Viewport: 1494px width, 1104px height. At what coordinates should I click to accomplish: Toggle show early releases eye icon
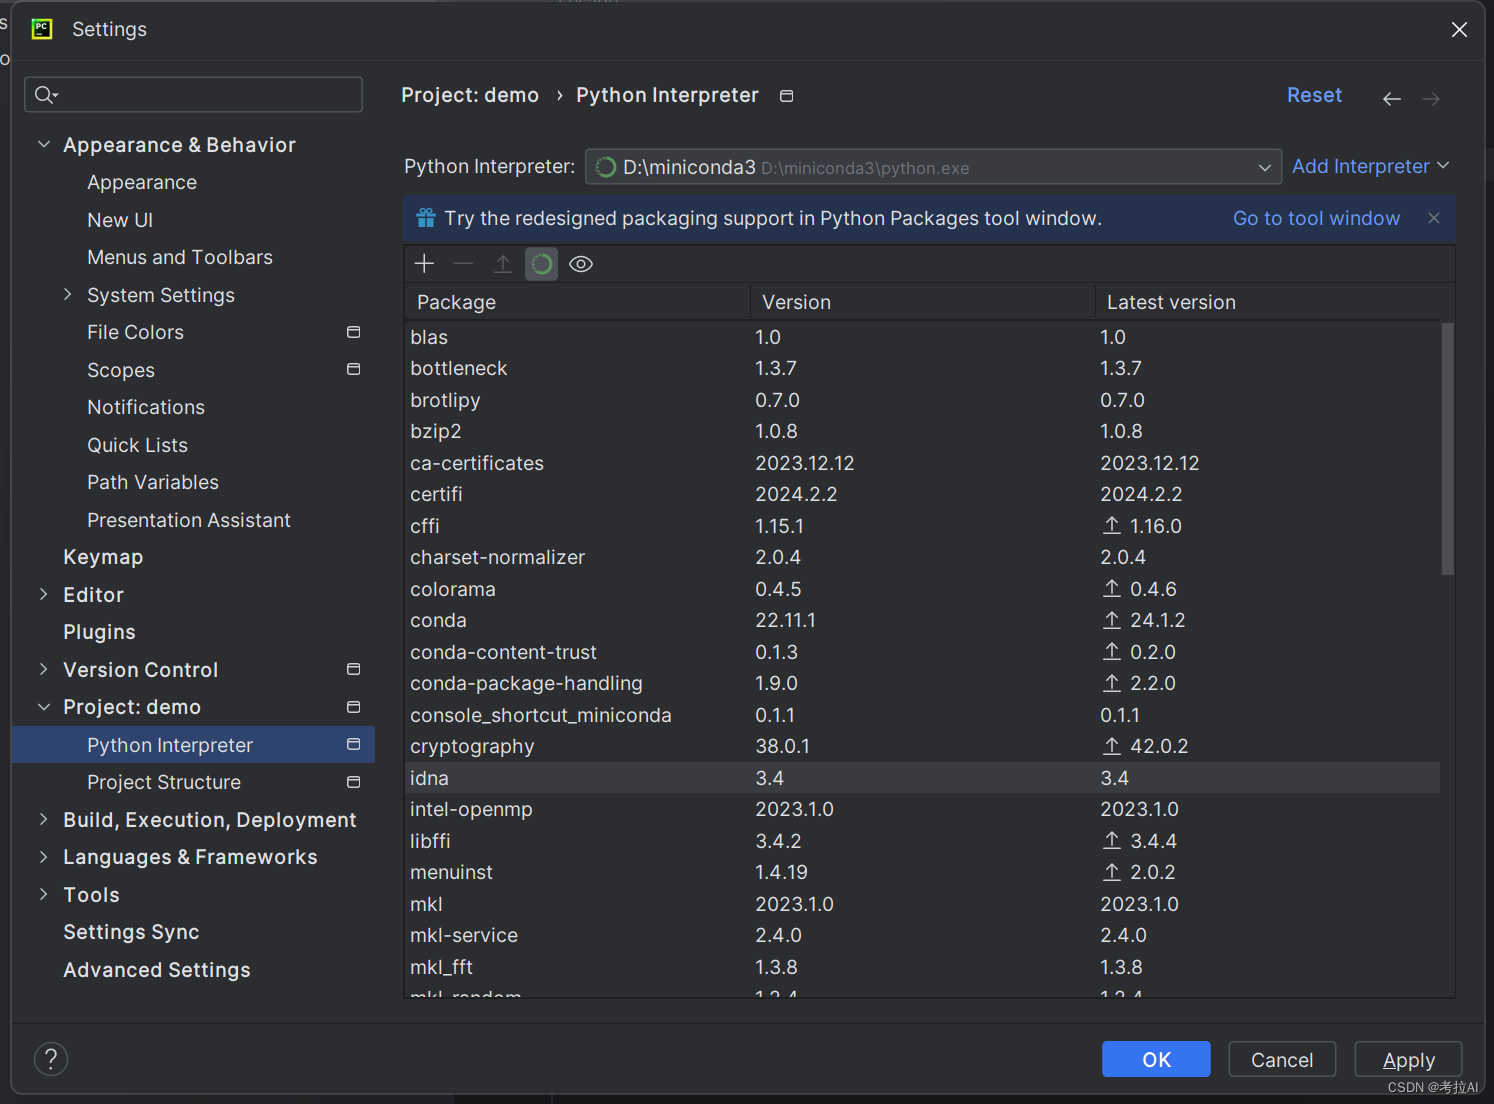(581, 264)
